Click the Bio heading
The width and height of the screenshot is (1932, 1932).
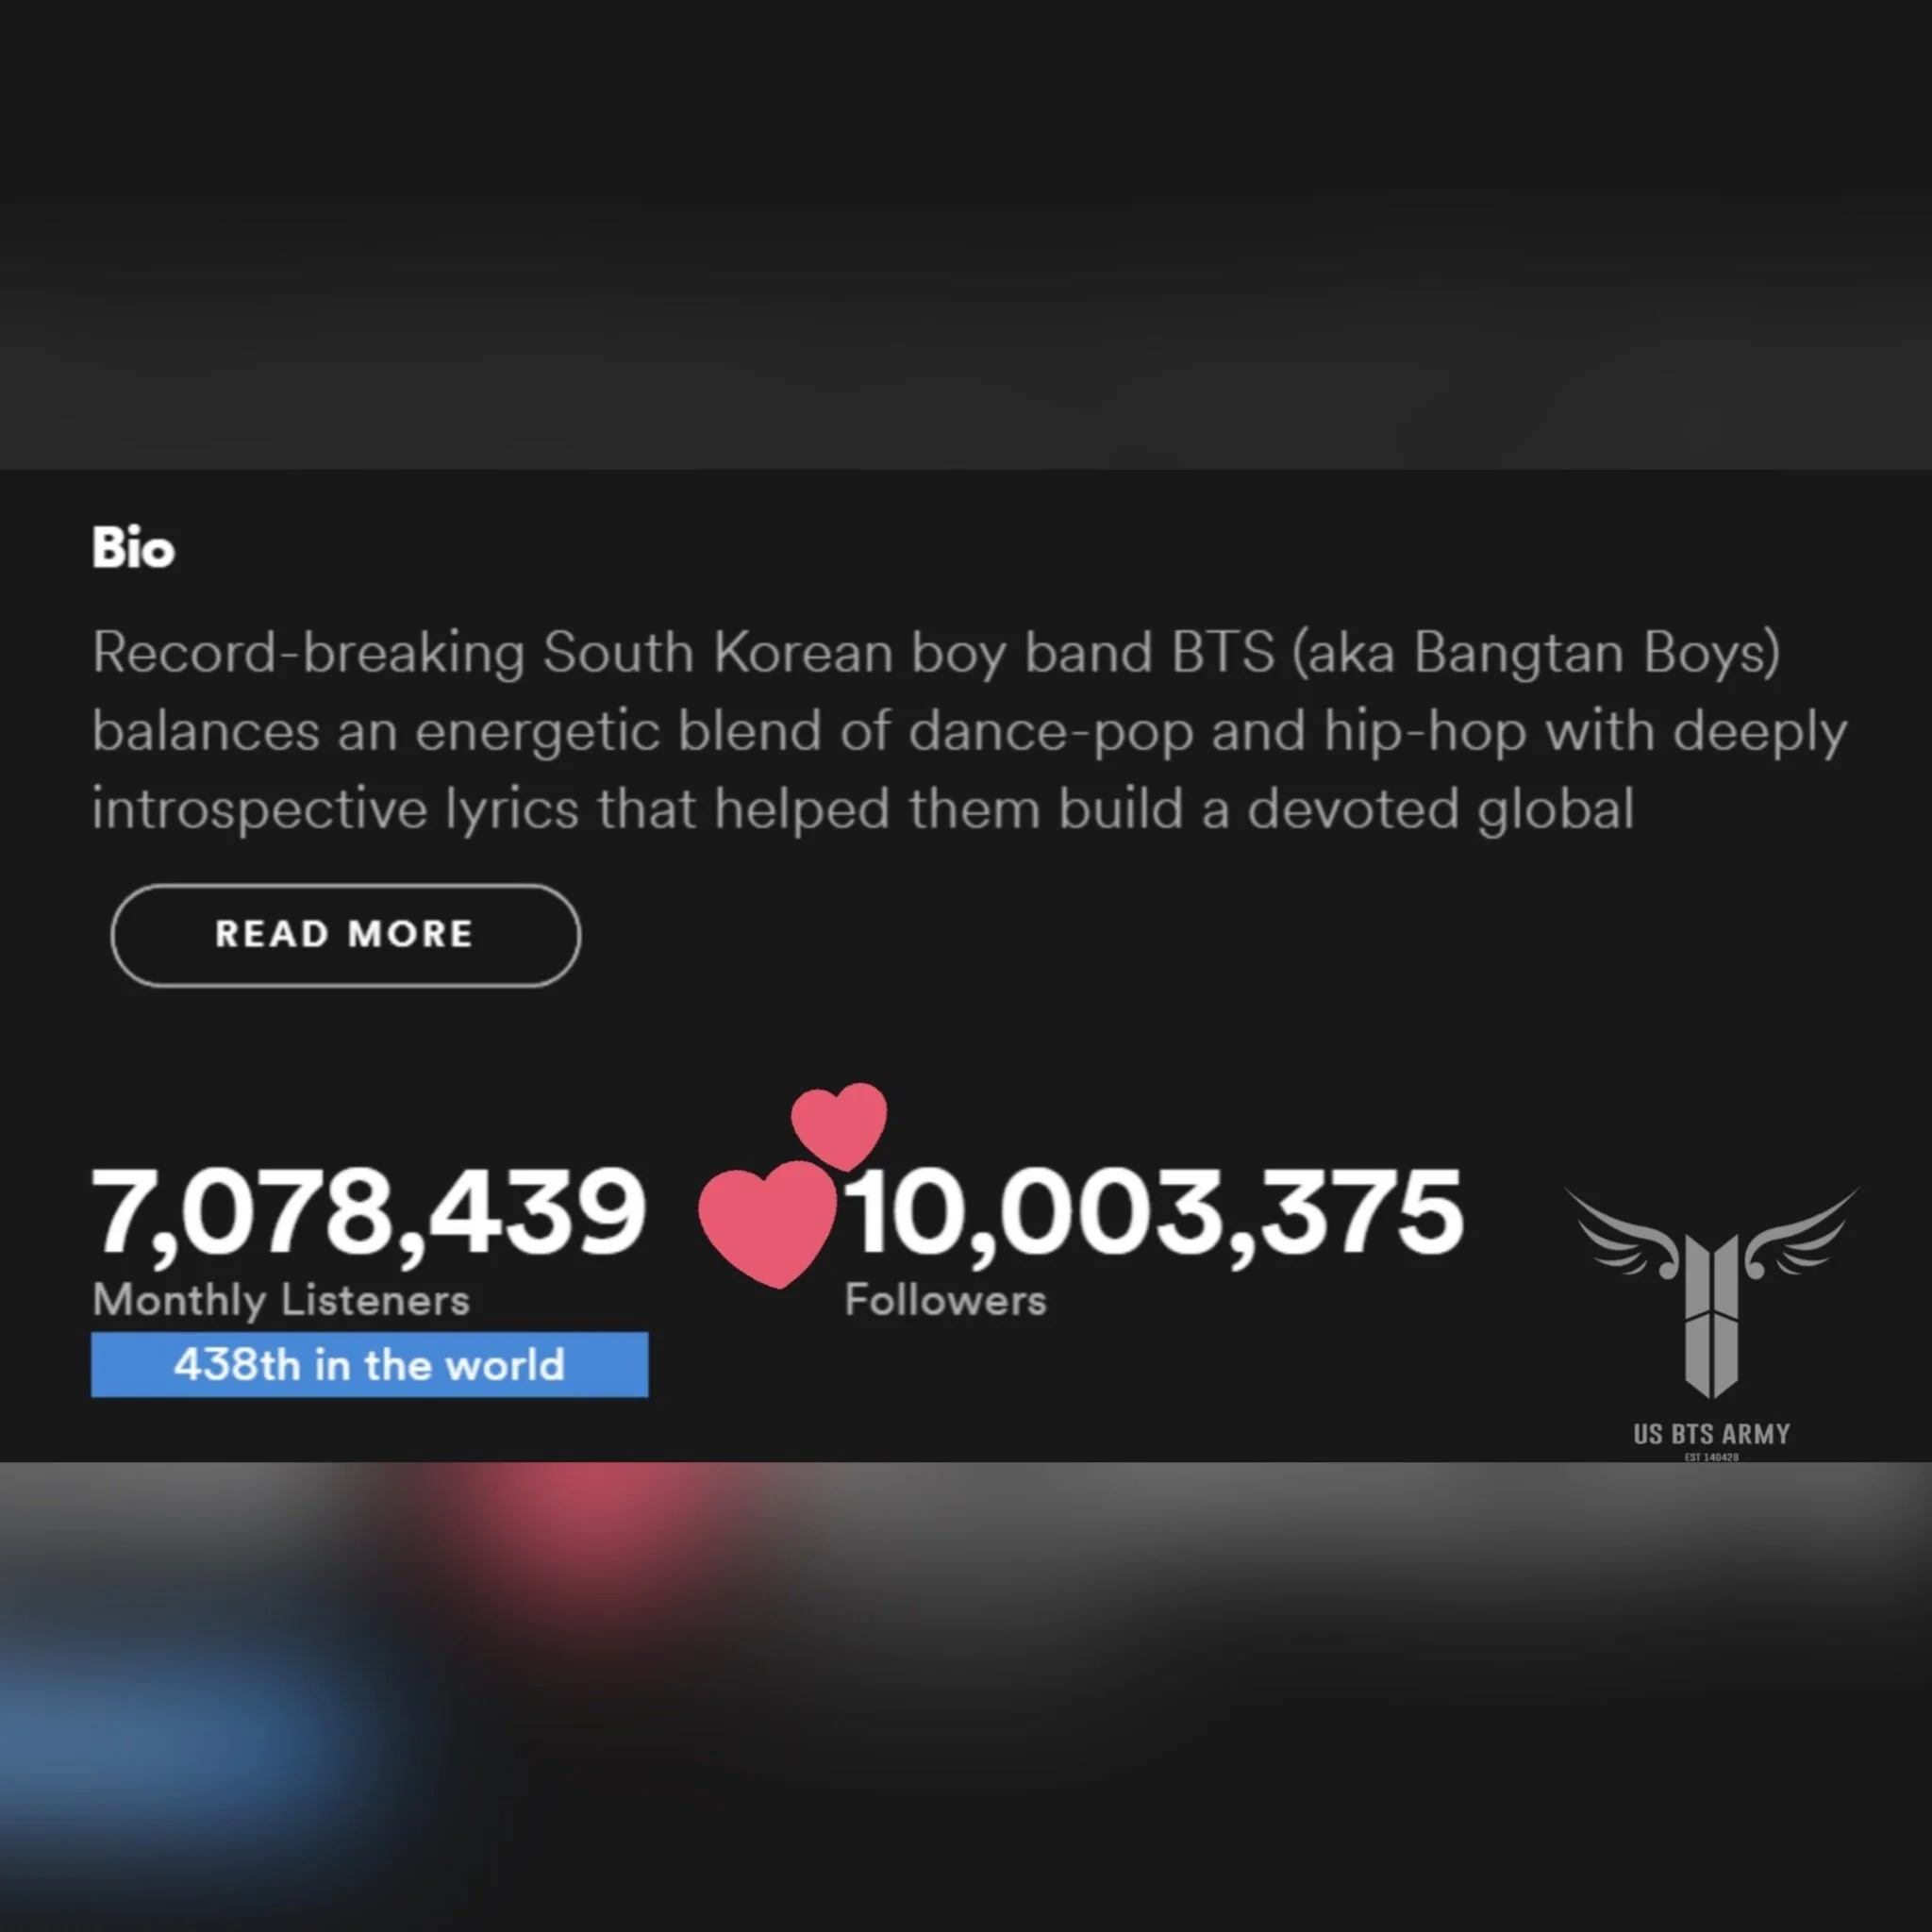click(133, 548)
